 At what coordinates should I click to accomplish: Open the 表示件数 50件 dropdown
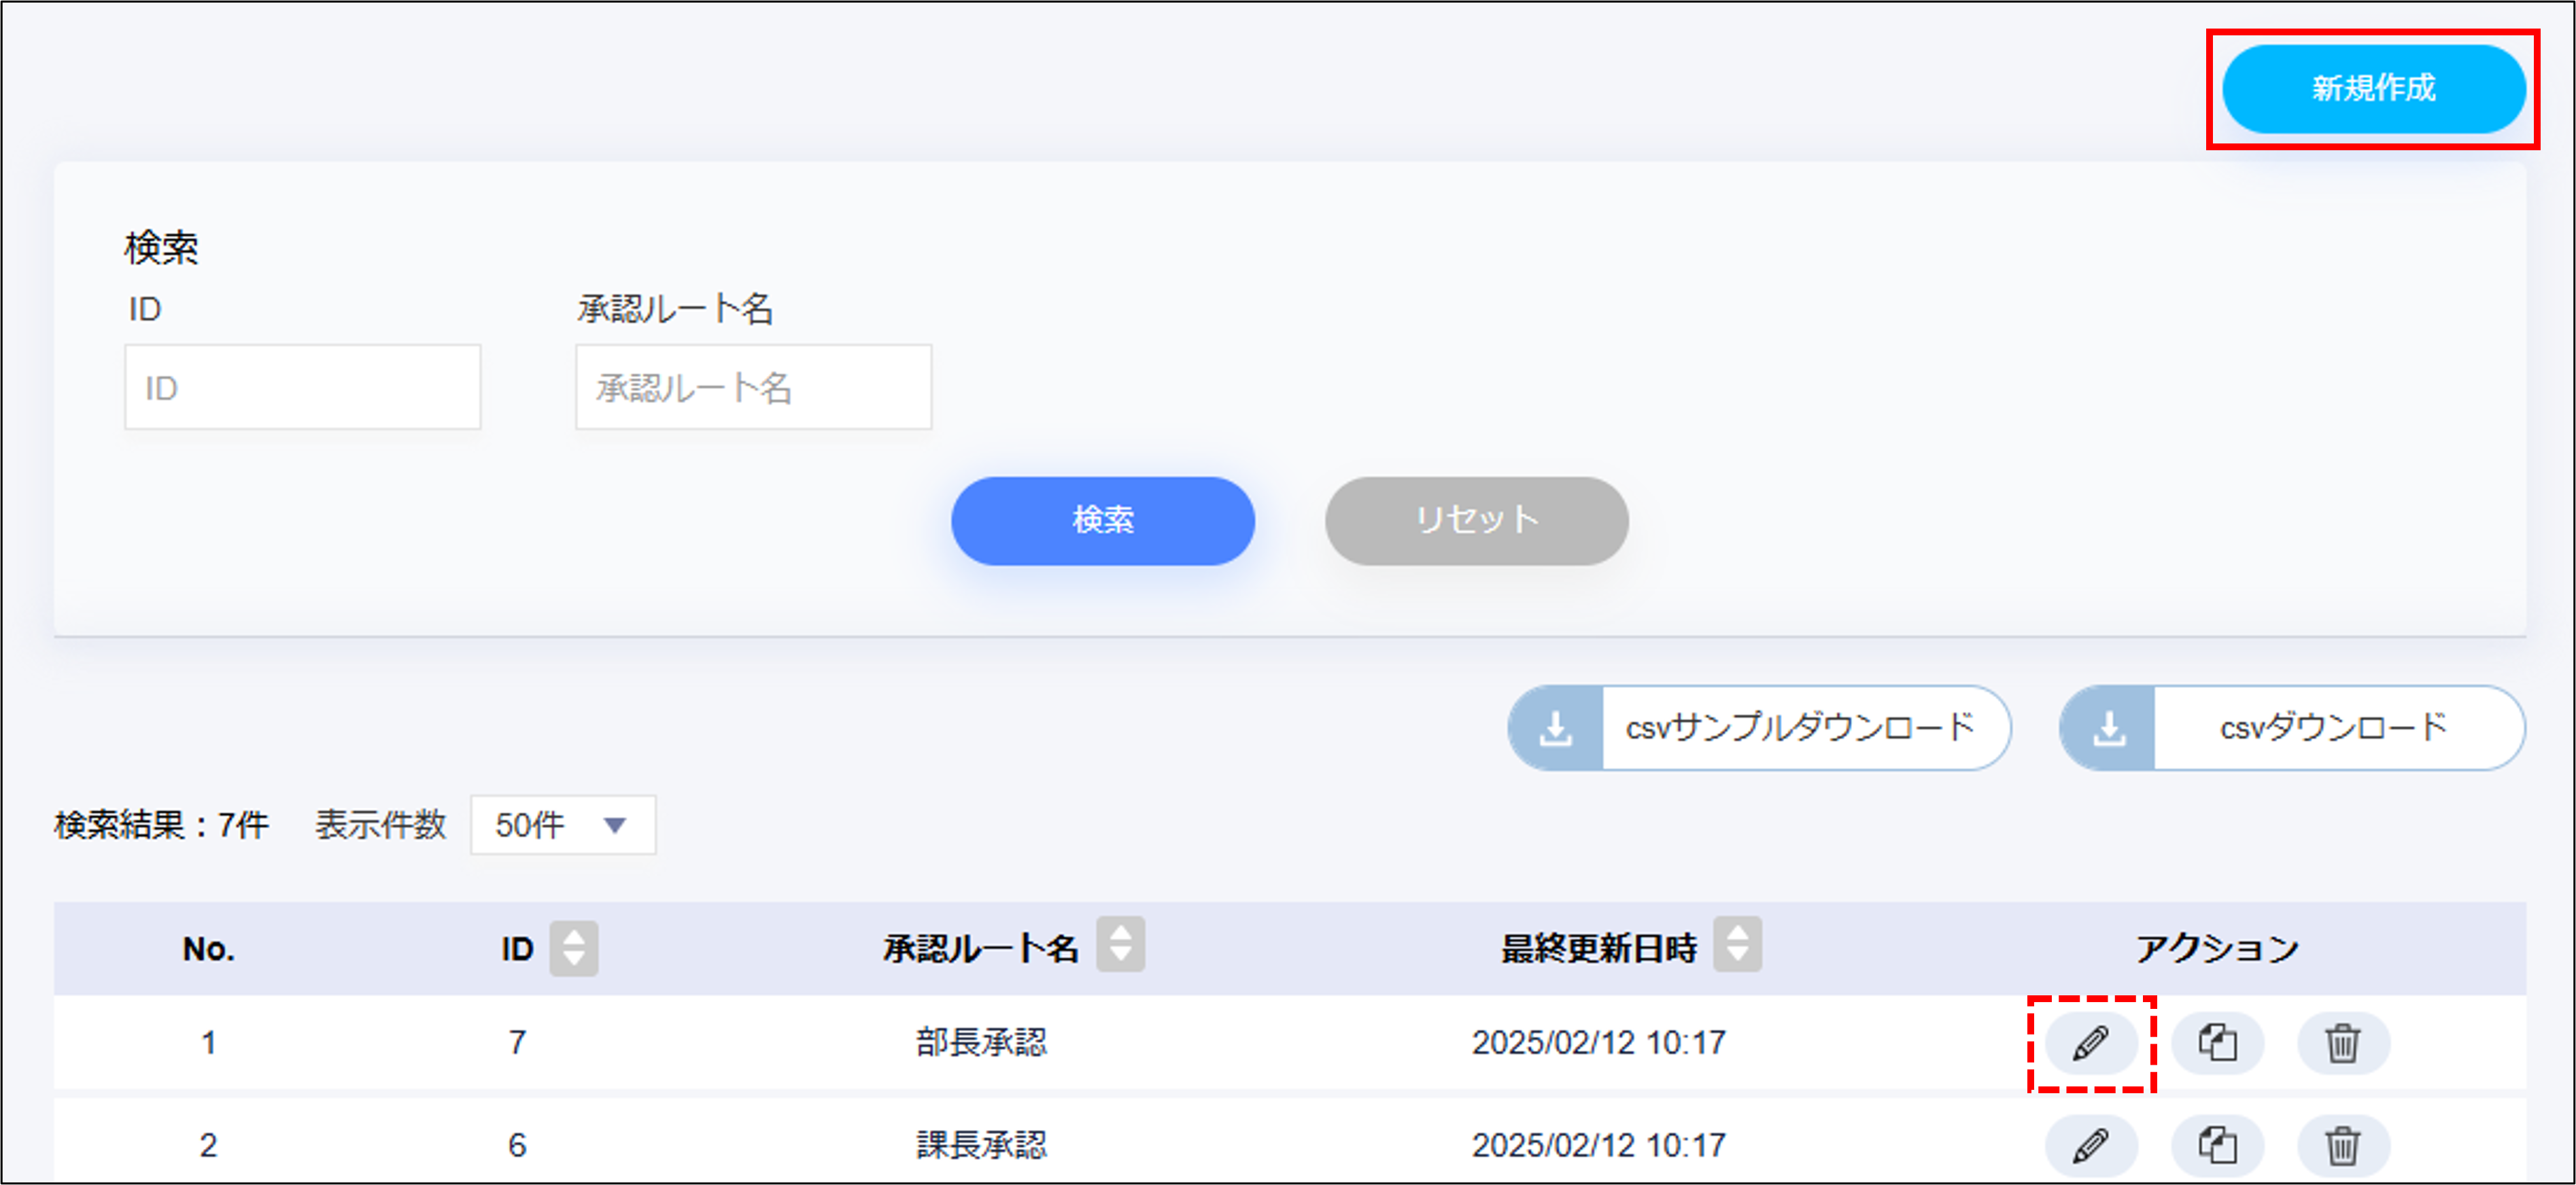[x=563, y=825]
